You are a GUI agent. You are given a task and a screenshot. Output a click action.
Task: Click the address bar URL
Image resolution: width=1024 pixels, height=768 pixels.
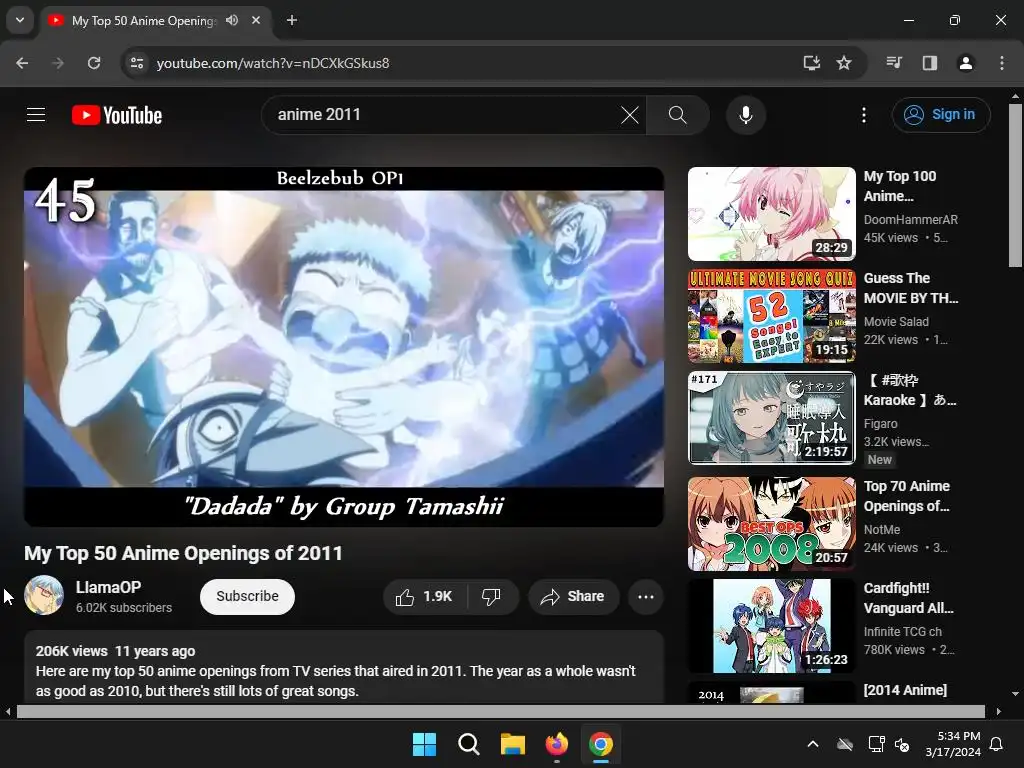[273, 63]
